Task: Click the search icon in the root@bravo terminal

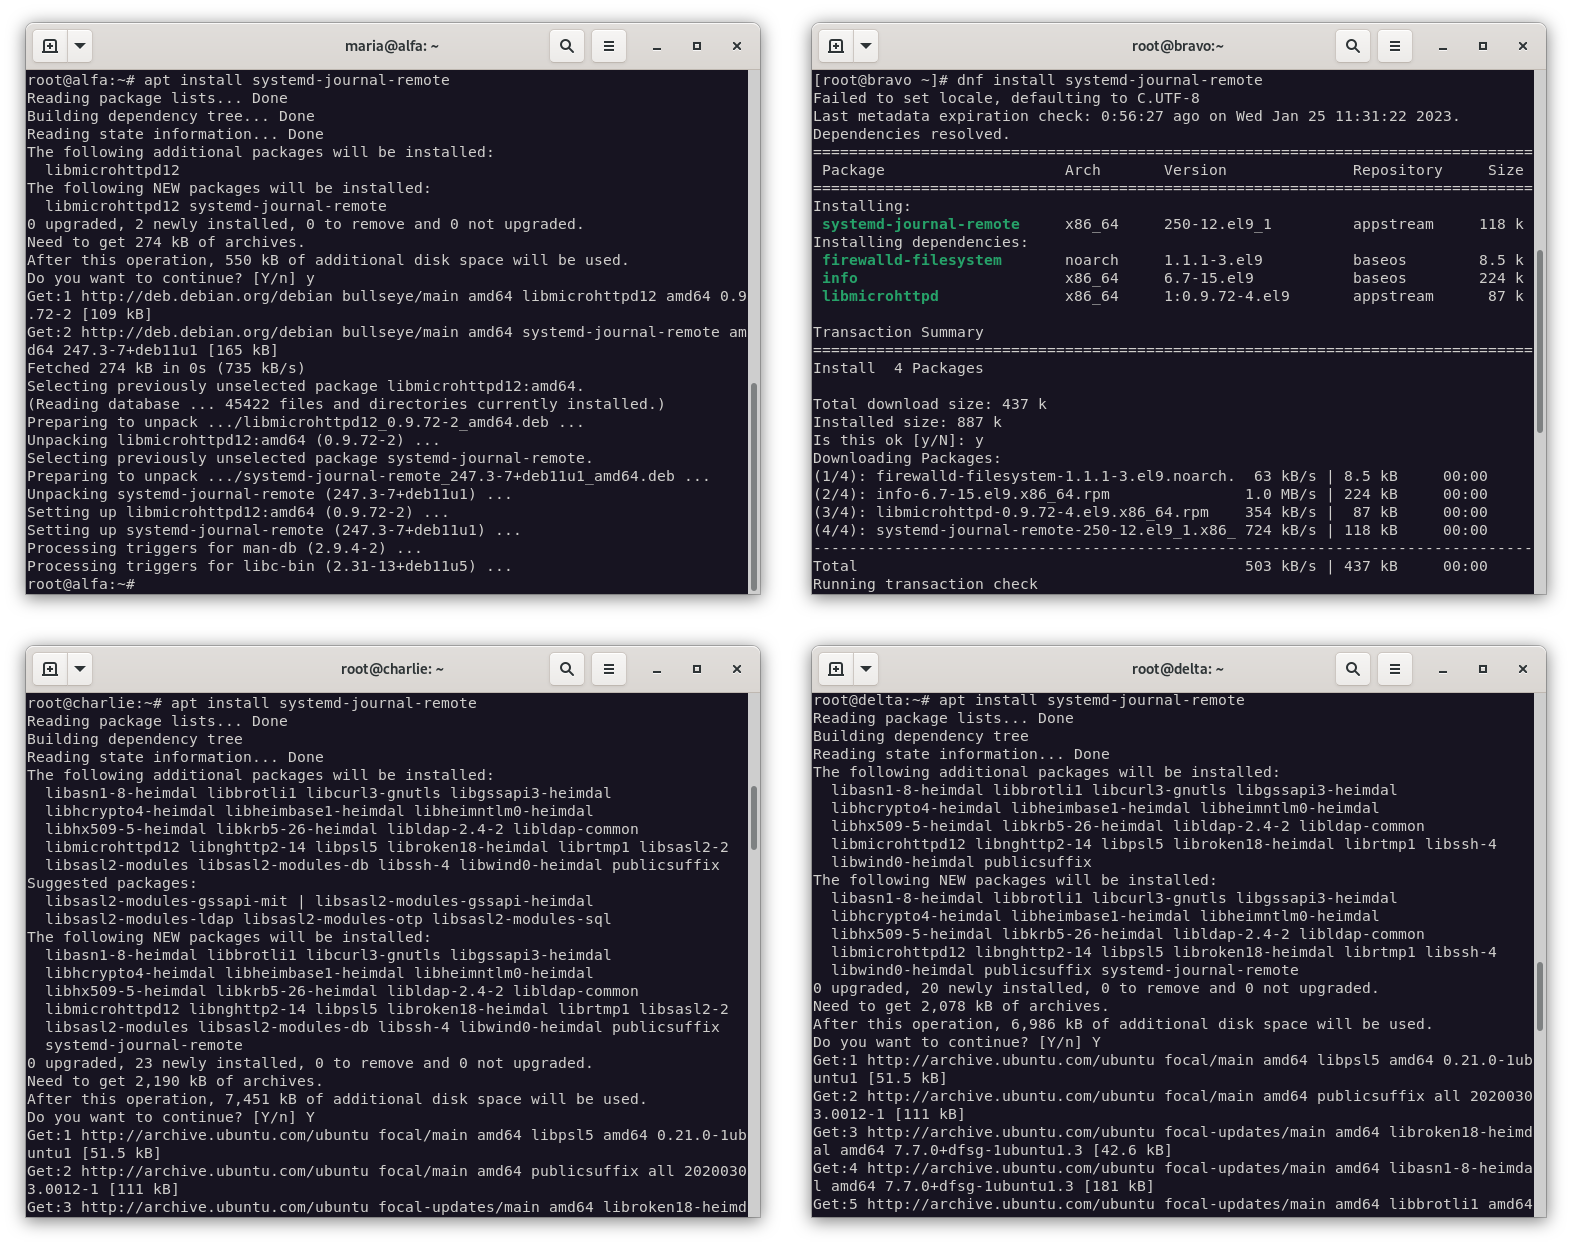Action: tap(1353, 46)
